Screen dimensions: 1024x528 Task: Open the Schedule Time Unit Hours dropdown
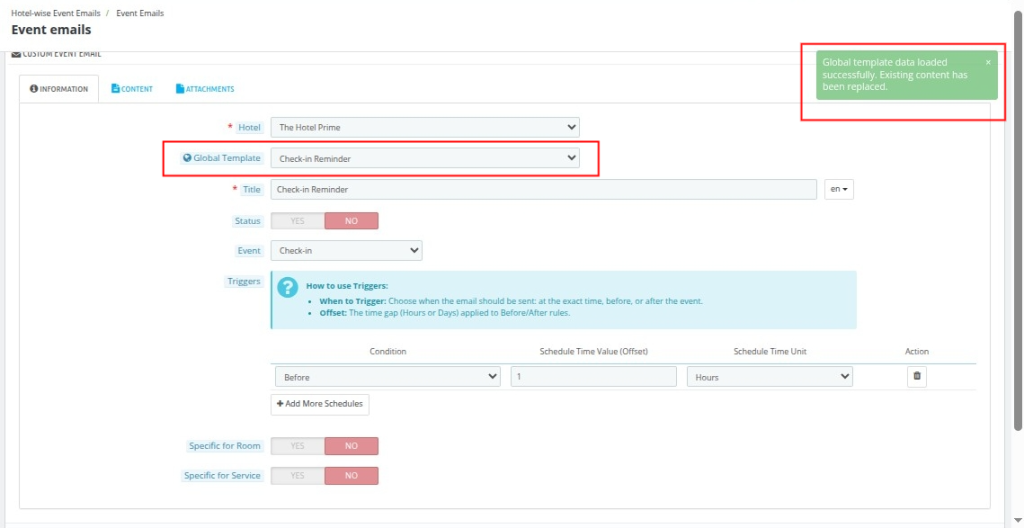pyautogui.click(x=768, y=377)
